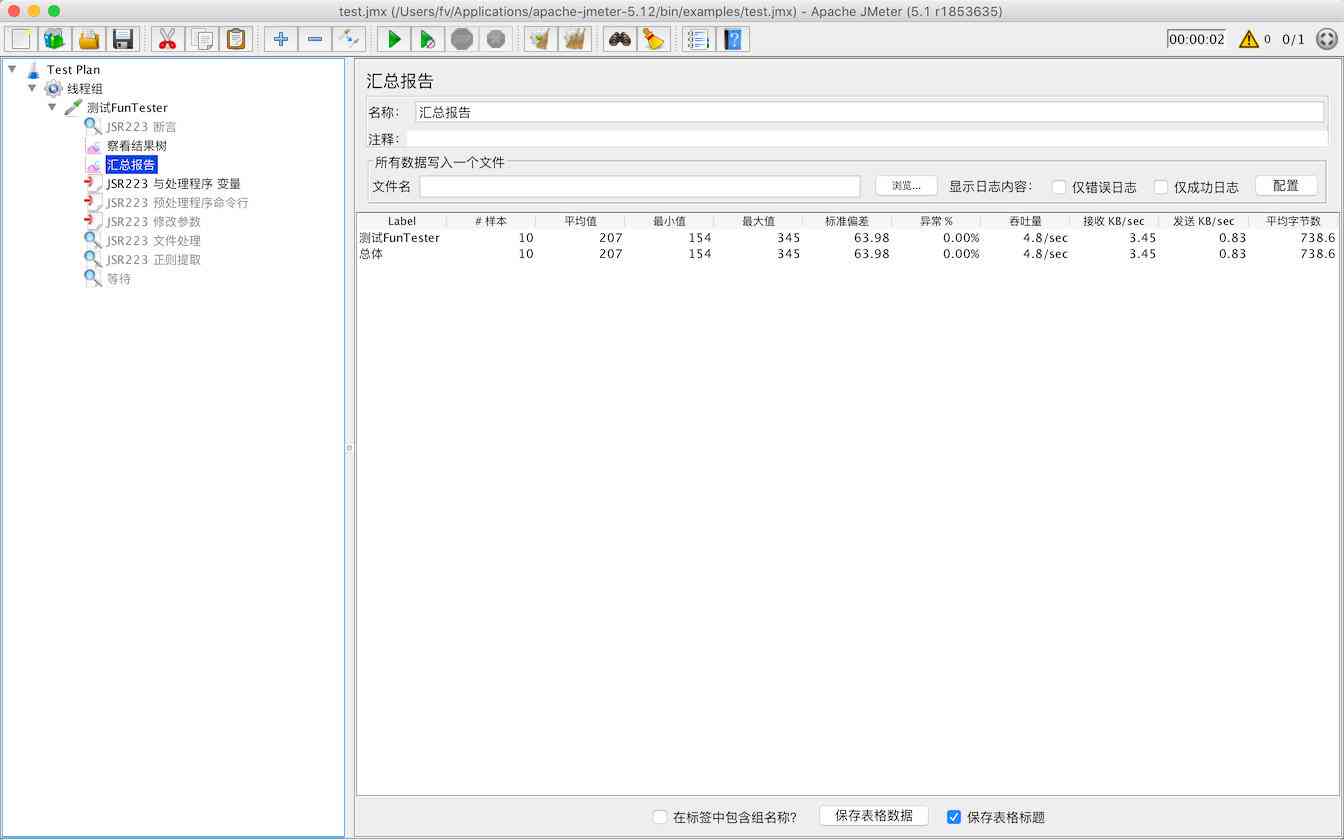The image size is (1344, 840).
Task: Click the 0/1 active threads indicator
Action: pos(1294,39)
